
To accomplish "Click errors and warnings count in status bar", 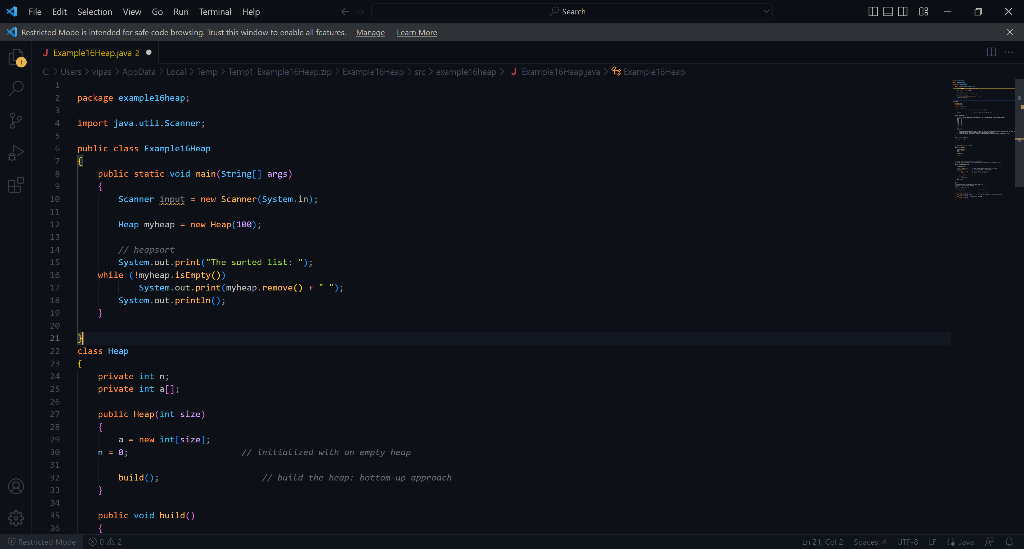I will tap(105, 542).
